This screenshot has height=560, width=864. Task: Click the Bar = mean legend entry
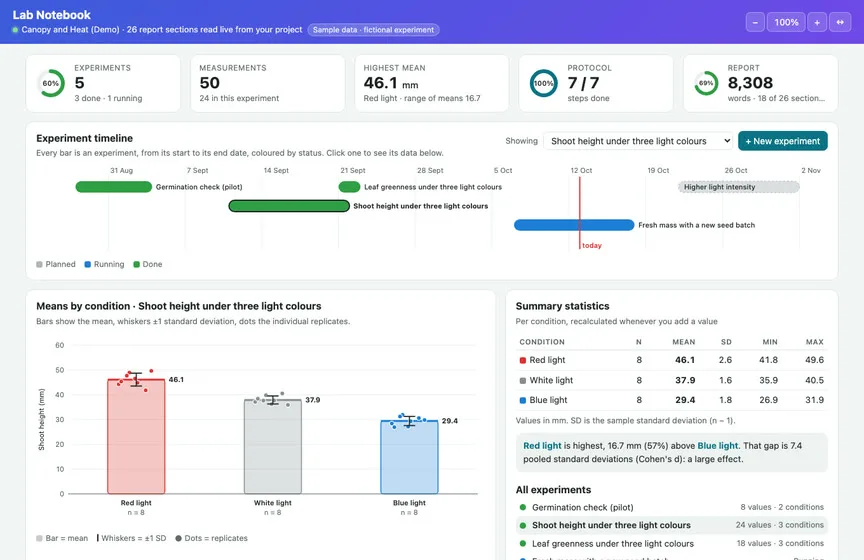(x=62, y=539)
